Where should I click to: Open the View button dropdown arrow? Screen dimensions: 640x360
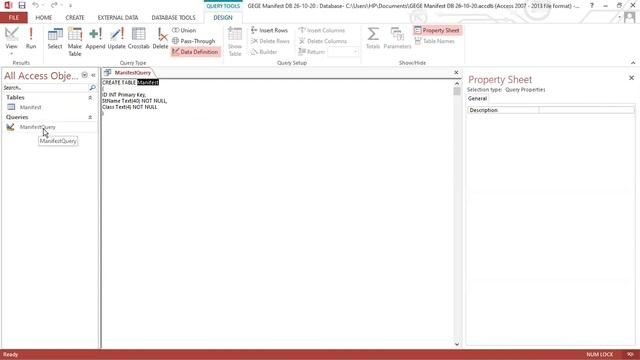pos(11,53)
